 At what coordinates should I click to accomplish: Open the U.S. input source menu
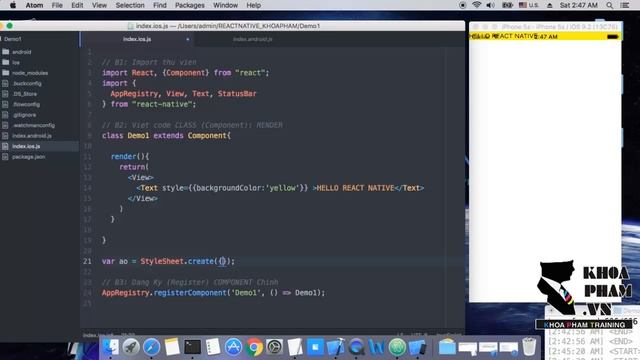coord(529,5)
